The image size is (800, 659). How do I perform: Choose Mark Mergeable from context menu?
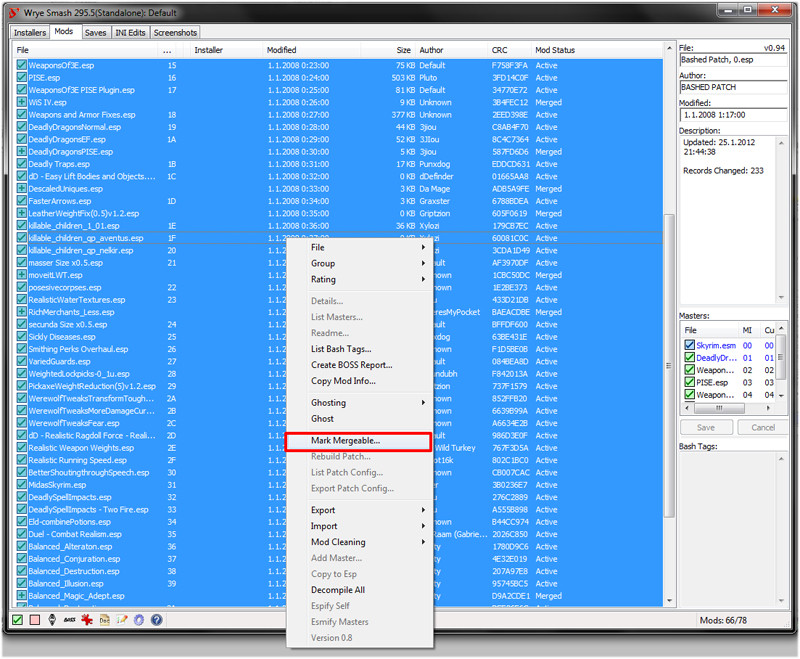[359, 441]
